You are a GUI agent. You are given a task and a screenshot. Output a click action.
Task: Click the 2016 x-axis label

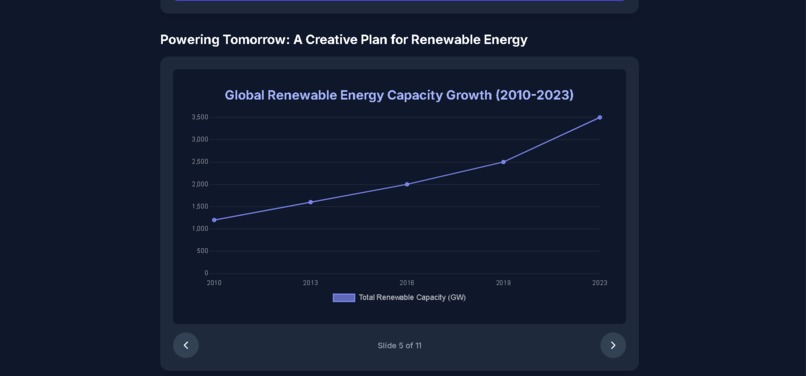coord(407,283)
